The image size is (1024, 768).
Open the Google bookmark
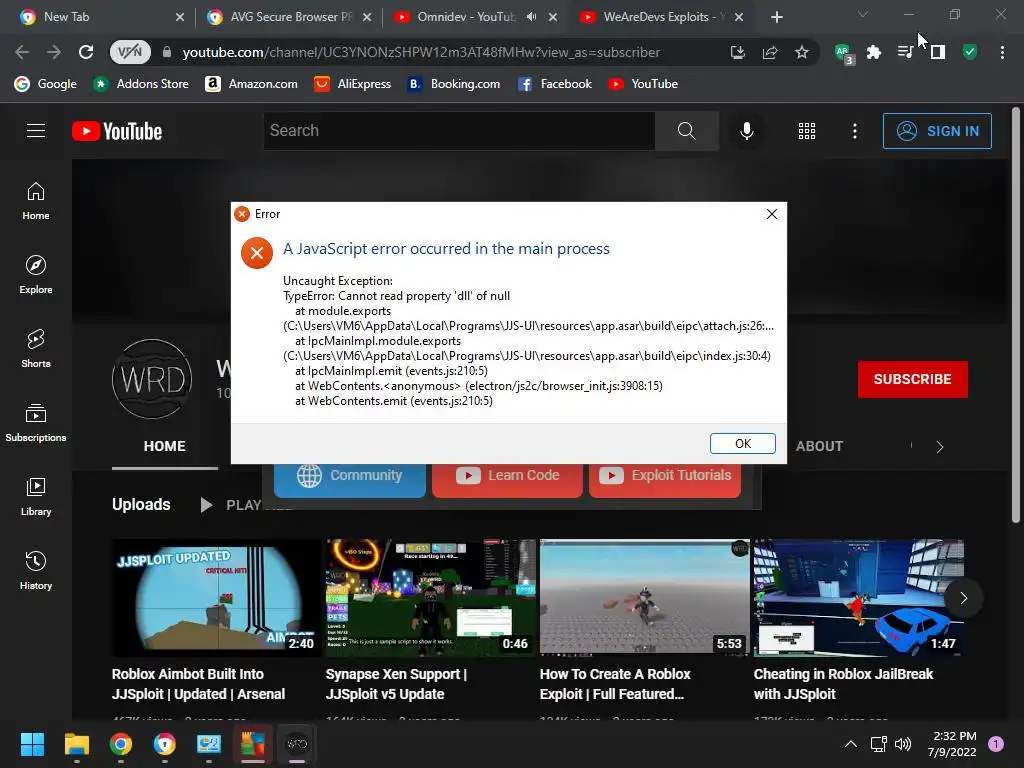(46, 84)
